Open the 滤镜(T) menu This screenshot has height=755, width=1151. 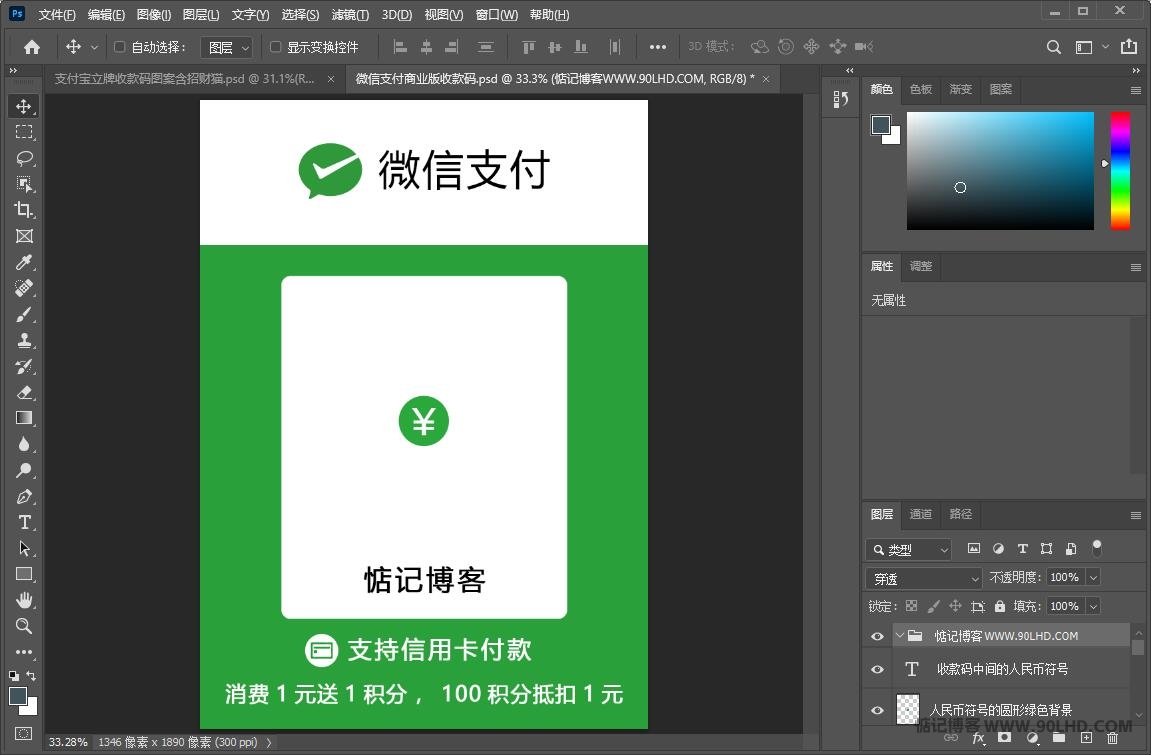(350, 15)
